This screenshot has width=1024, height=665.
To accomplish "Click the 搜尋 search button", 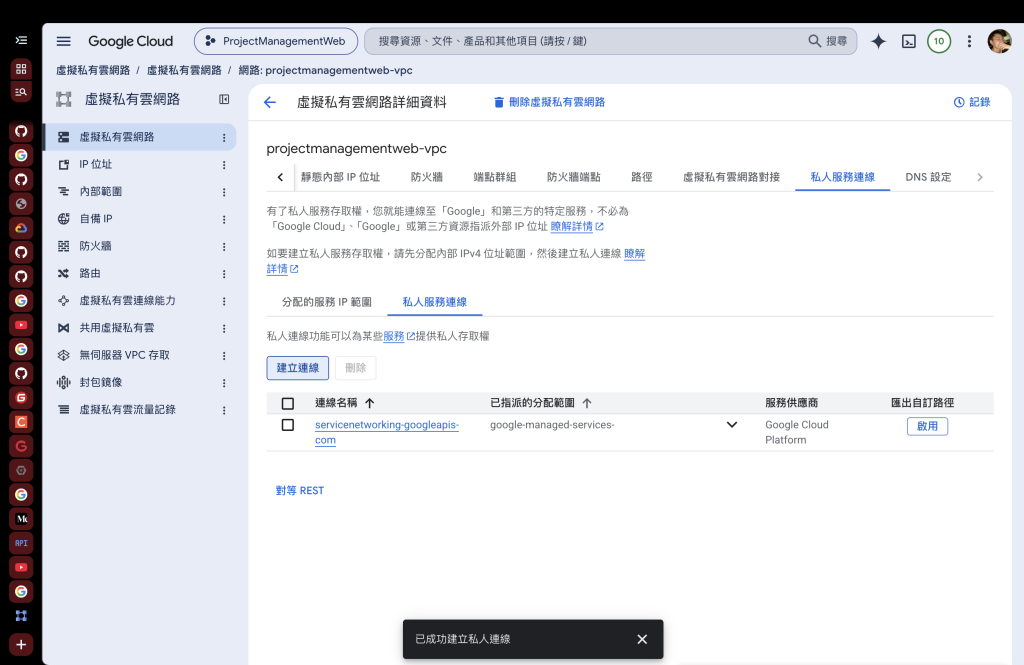I will 827,41.
